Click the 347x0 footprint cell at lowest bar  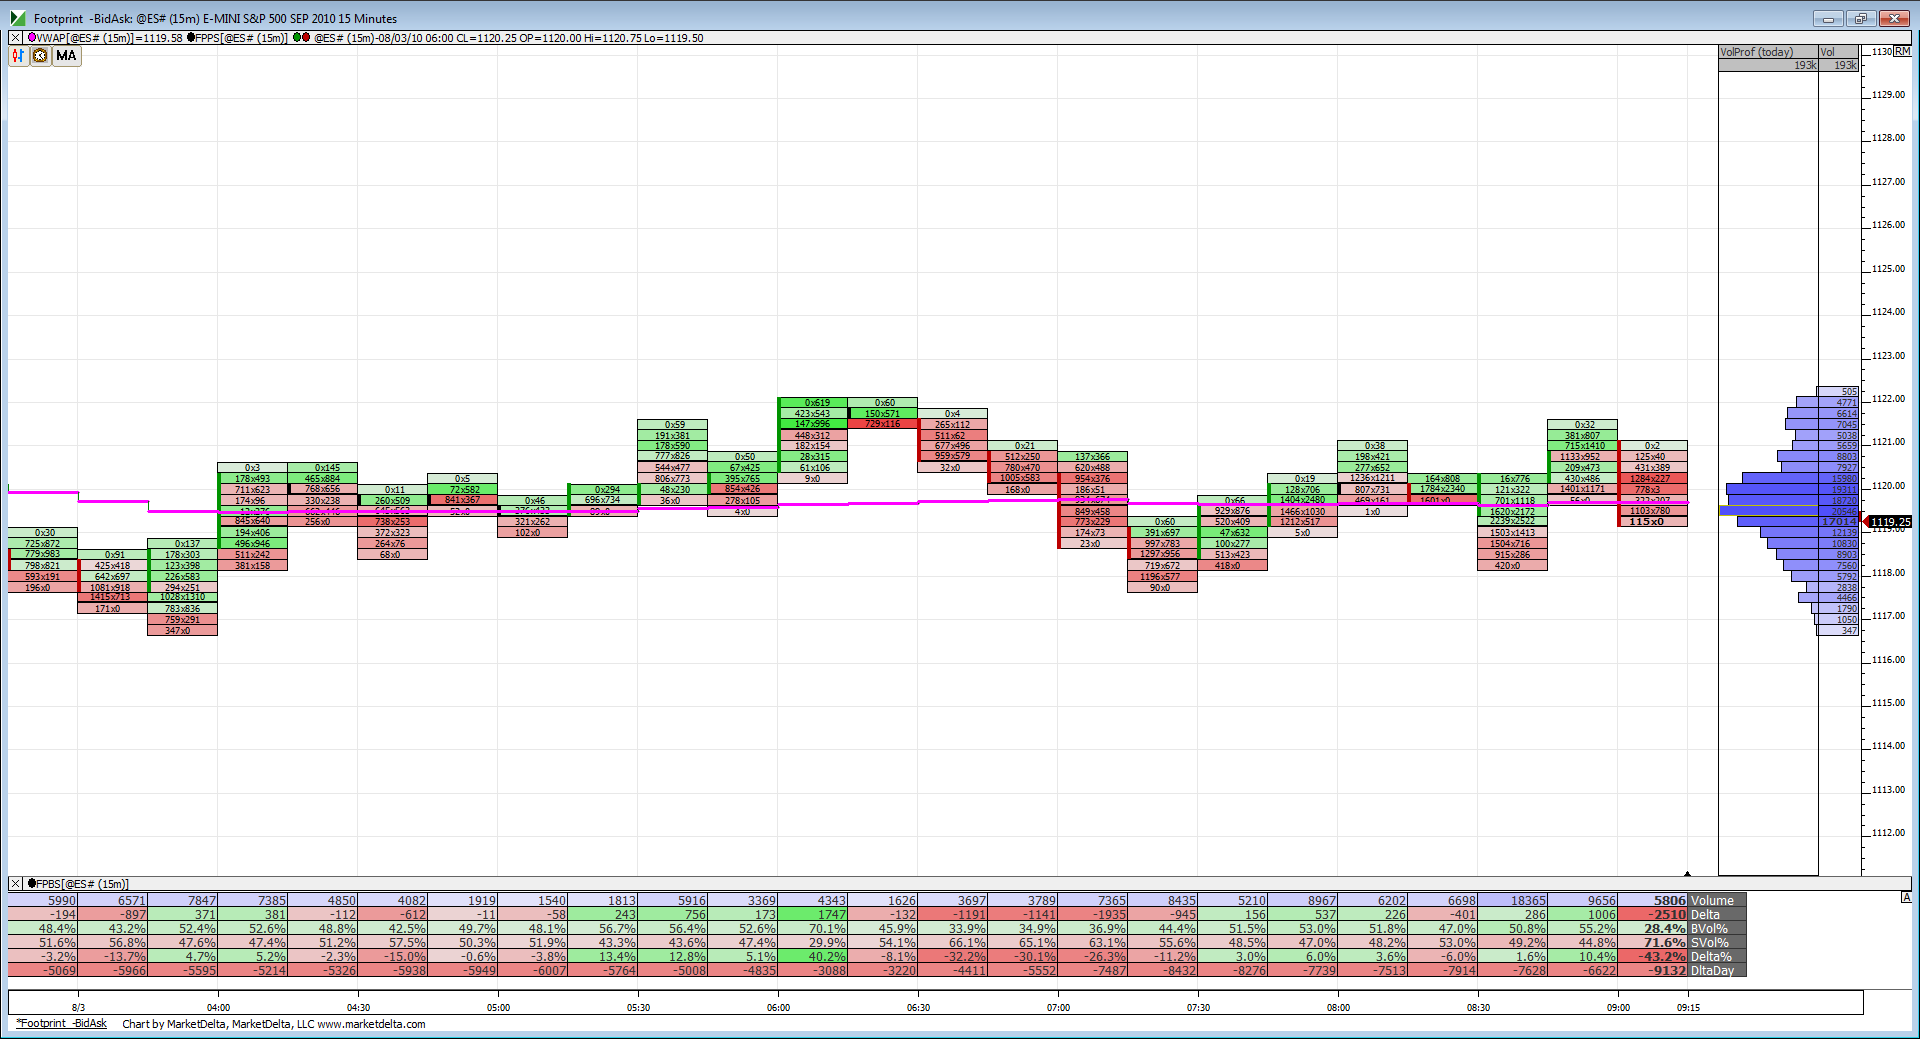[x=183, y=631]
